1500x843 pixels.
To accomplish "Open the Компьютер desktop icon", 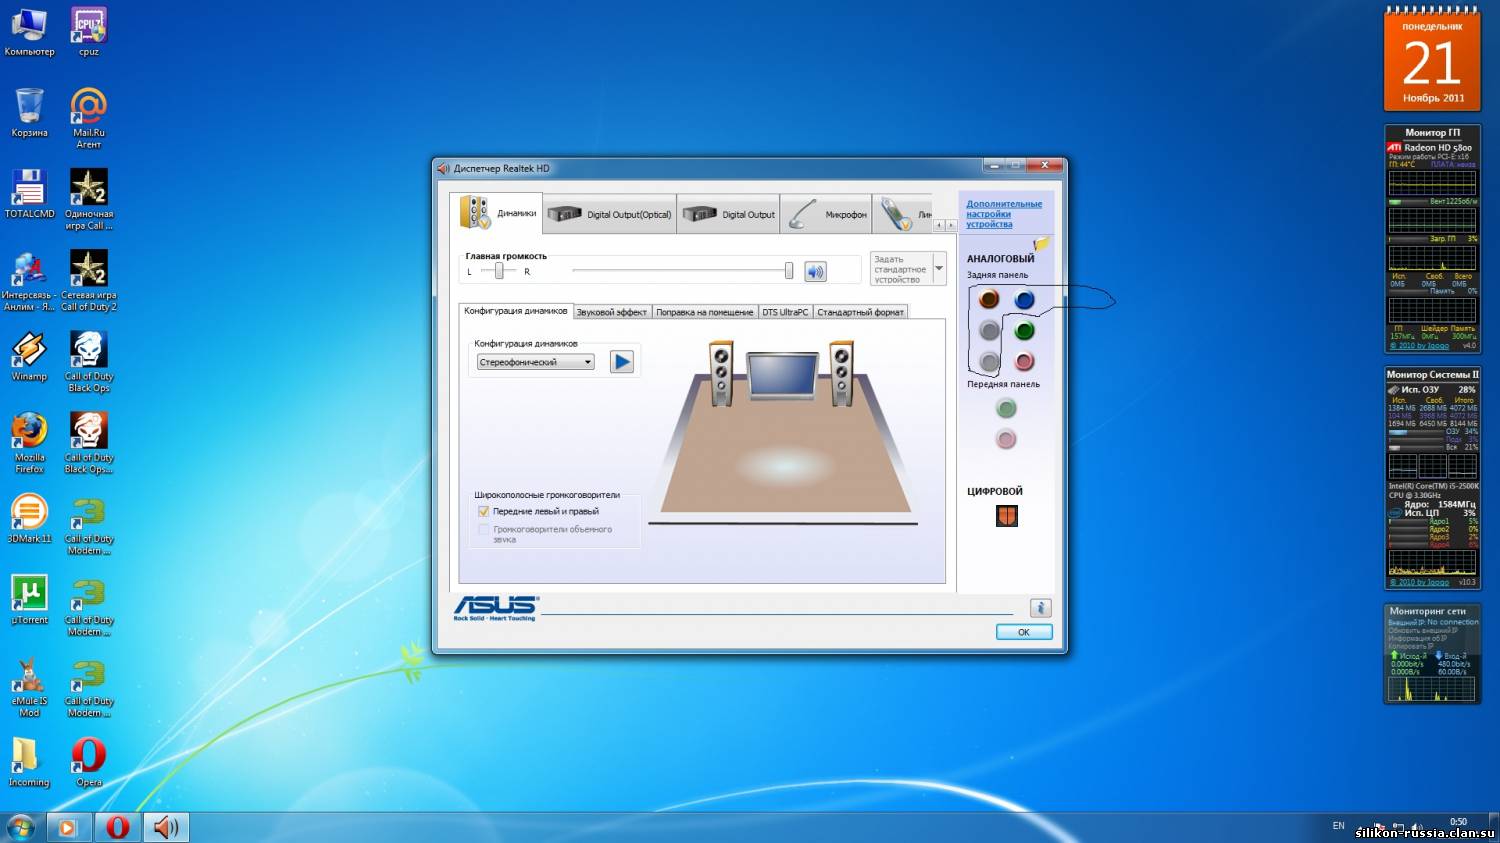I will tap(29, 32).
